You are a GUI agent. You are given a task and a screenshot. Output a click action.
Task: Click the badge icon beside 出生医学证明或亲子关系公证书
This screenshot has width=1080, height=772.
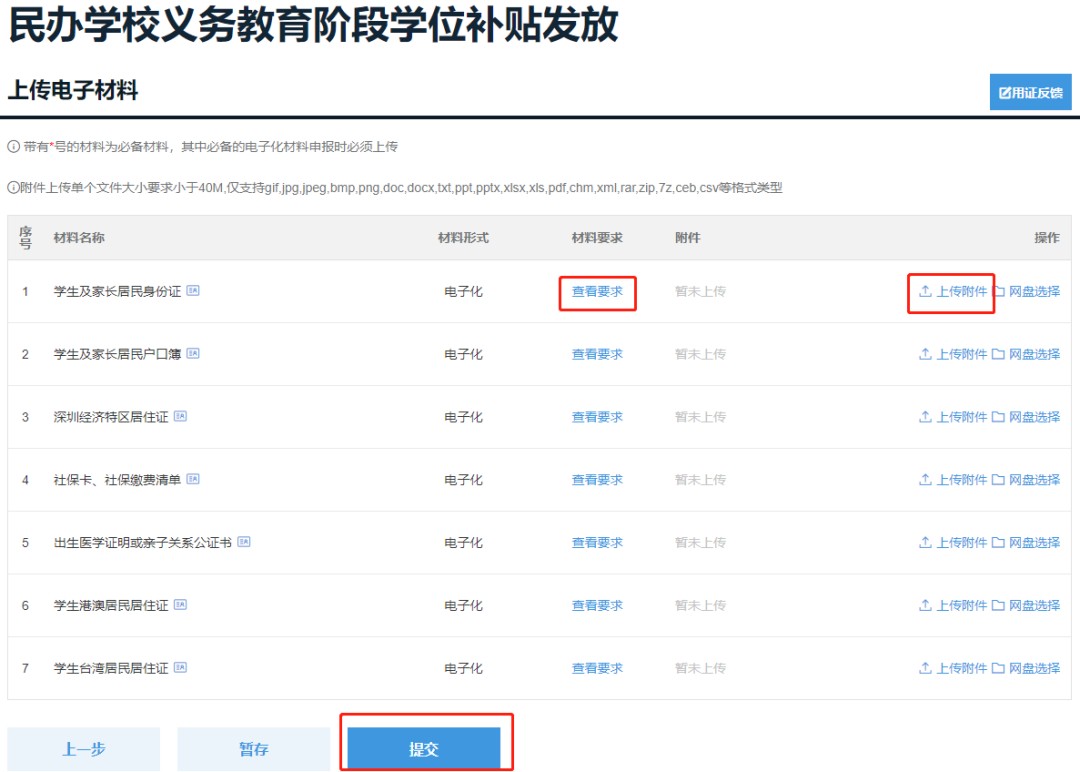[243, 542]
